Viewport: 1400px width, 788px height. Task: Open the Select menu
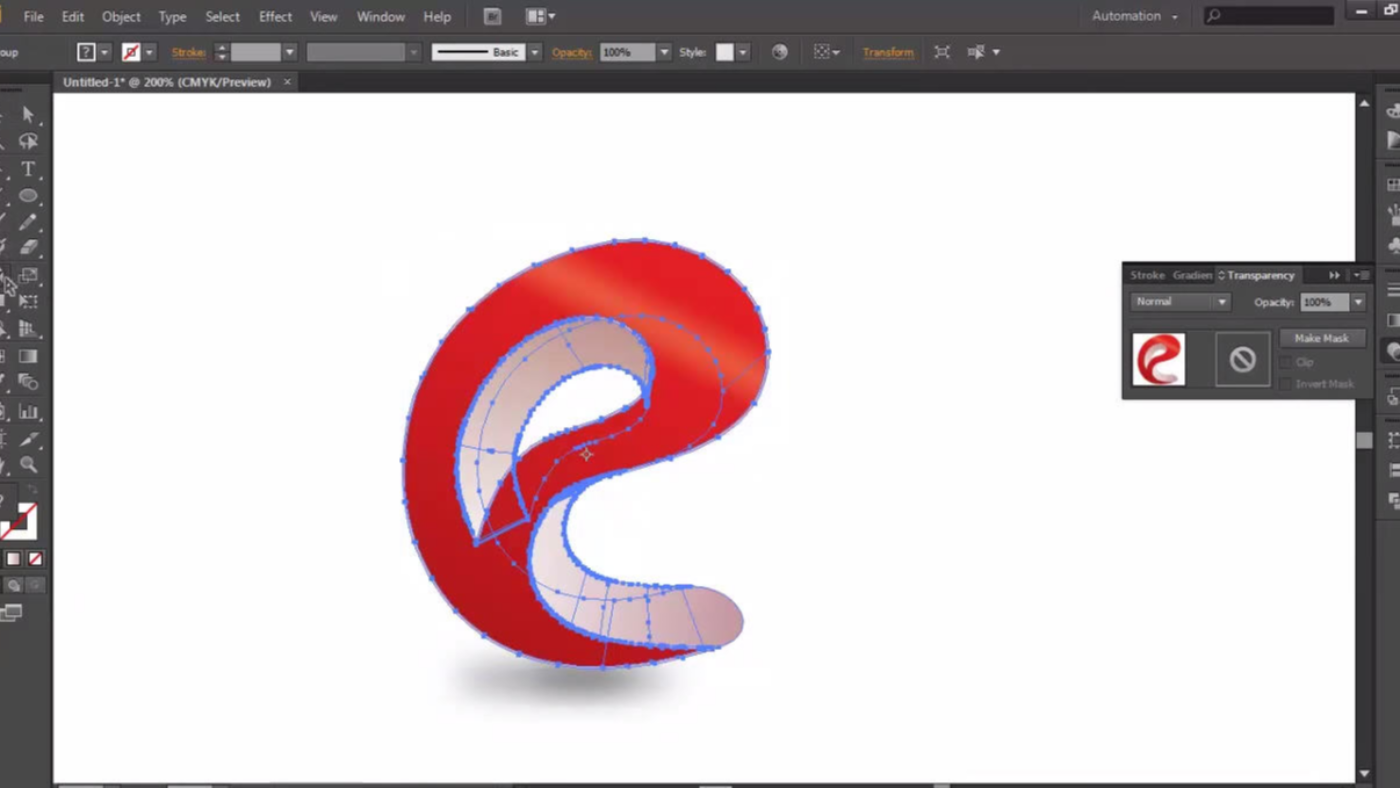coord(222,17)
